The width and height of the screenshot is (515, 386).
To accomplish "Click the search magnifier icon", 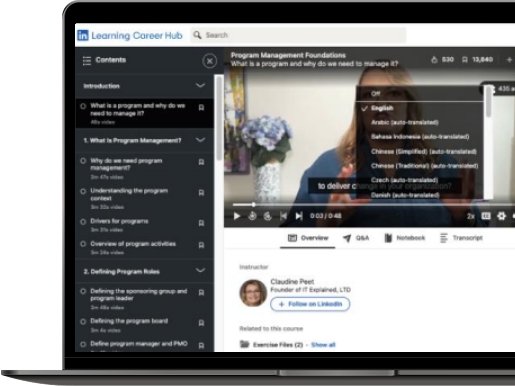I will point(197,35).
